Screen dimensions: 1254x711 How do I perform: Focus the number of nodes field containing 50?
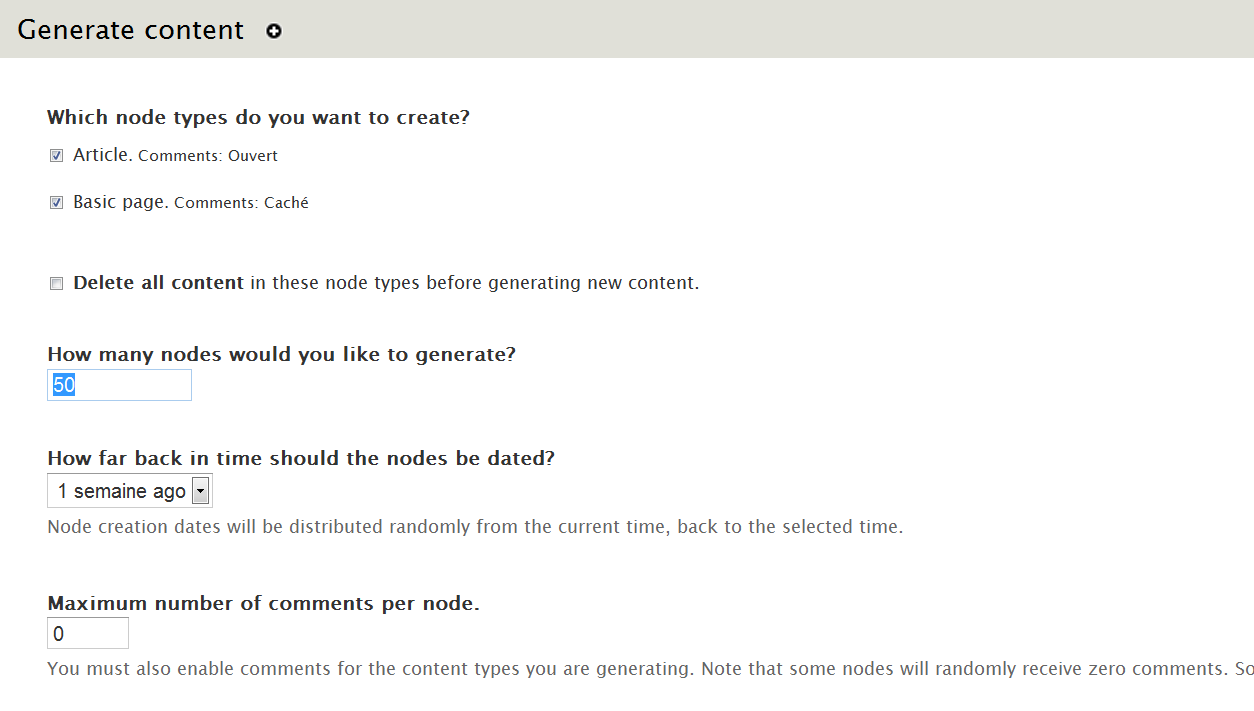(119, 385)
